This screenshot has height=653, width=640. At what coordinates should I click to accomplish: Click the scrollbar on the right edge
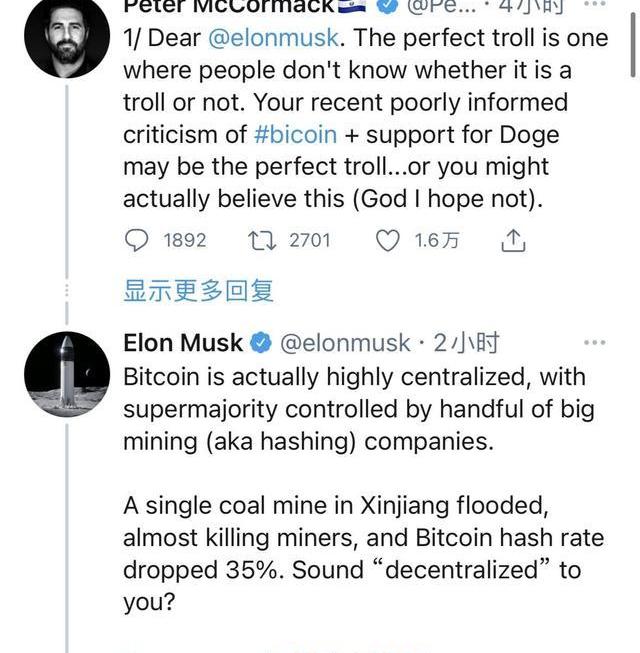point(634,40)
